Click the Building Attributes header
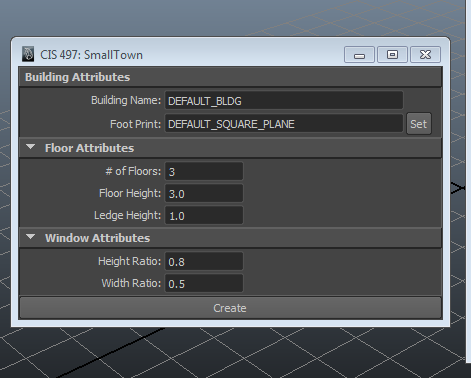The width and height of the screenshot is (471, 378). 231,77
